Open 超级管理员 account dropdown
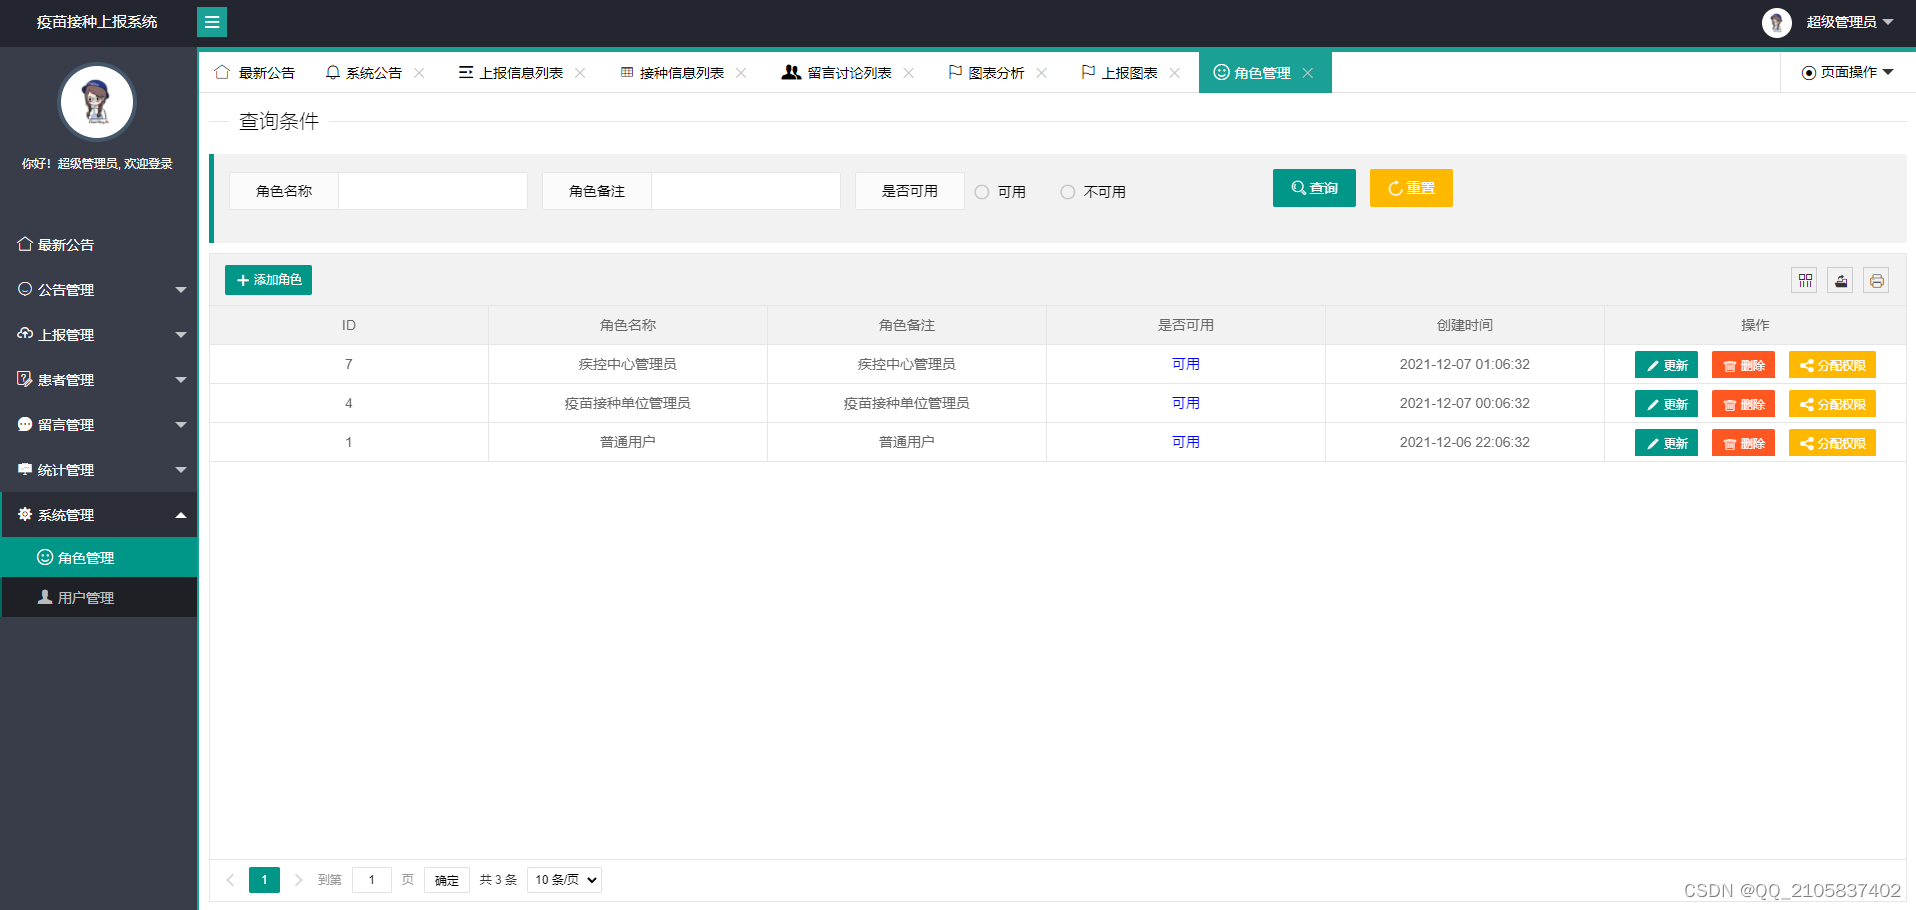Image resolution: width=1916 pixels, height=910 pixels. (1849, 22)
